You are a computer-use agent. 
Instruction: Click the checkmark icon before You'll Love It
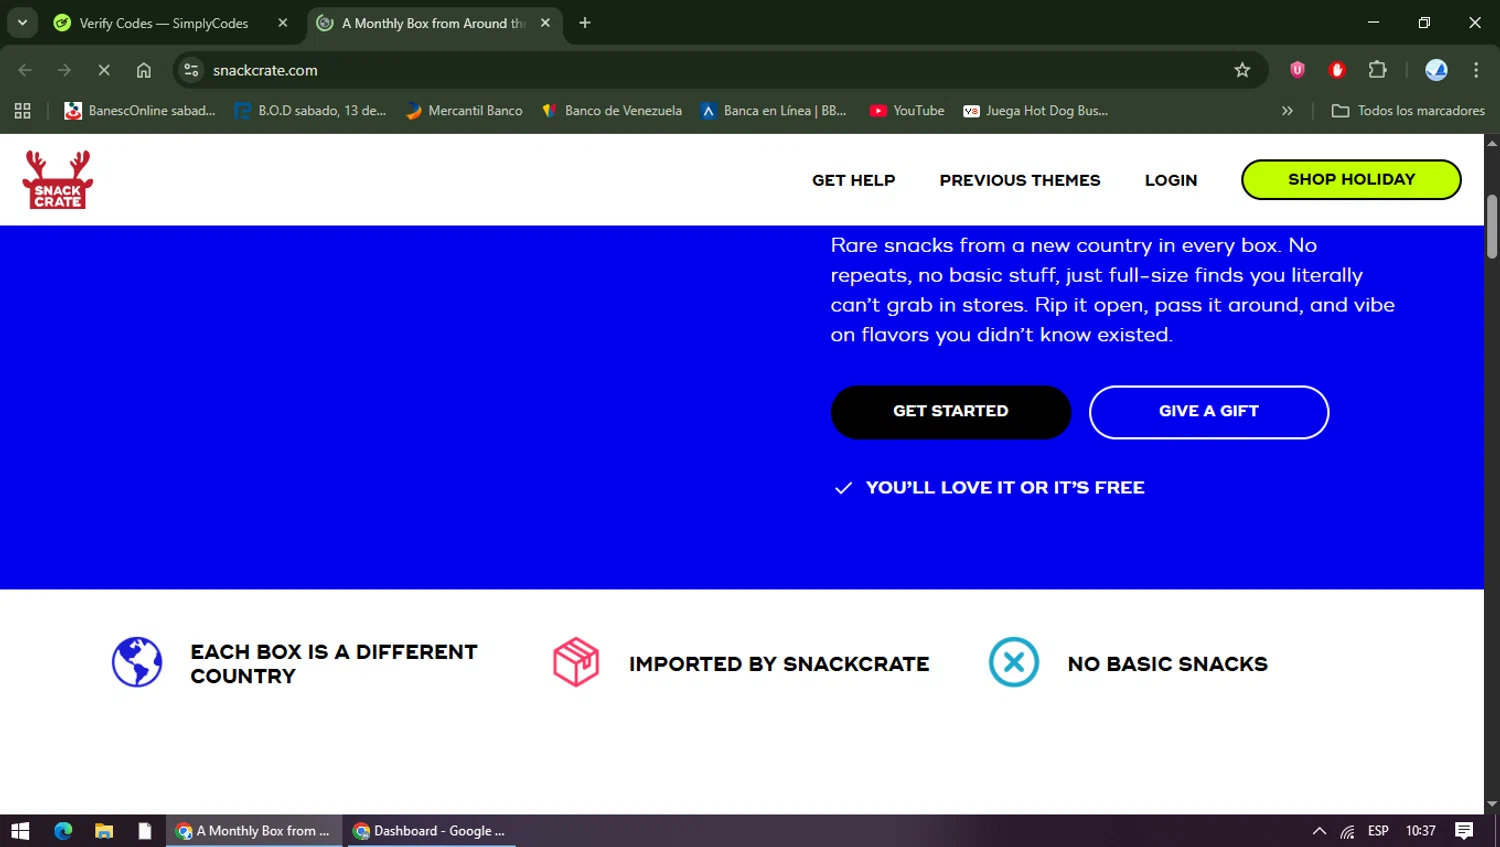pyautogui.click(x=843, y=488)
